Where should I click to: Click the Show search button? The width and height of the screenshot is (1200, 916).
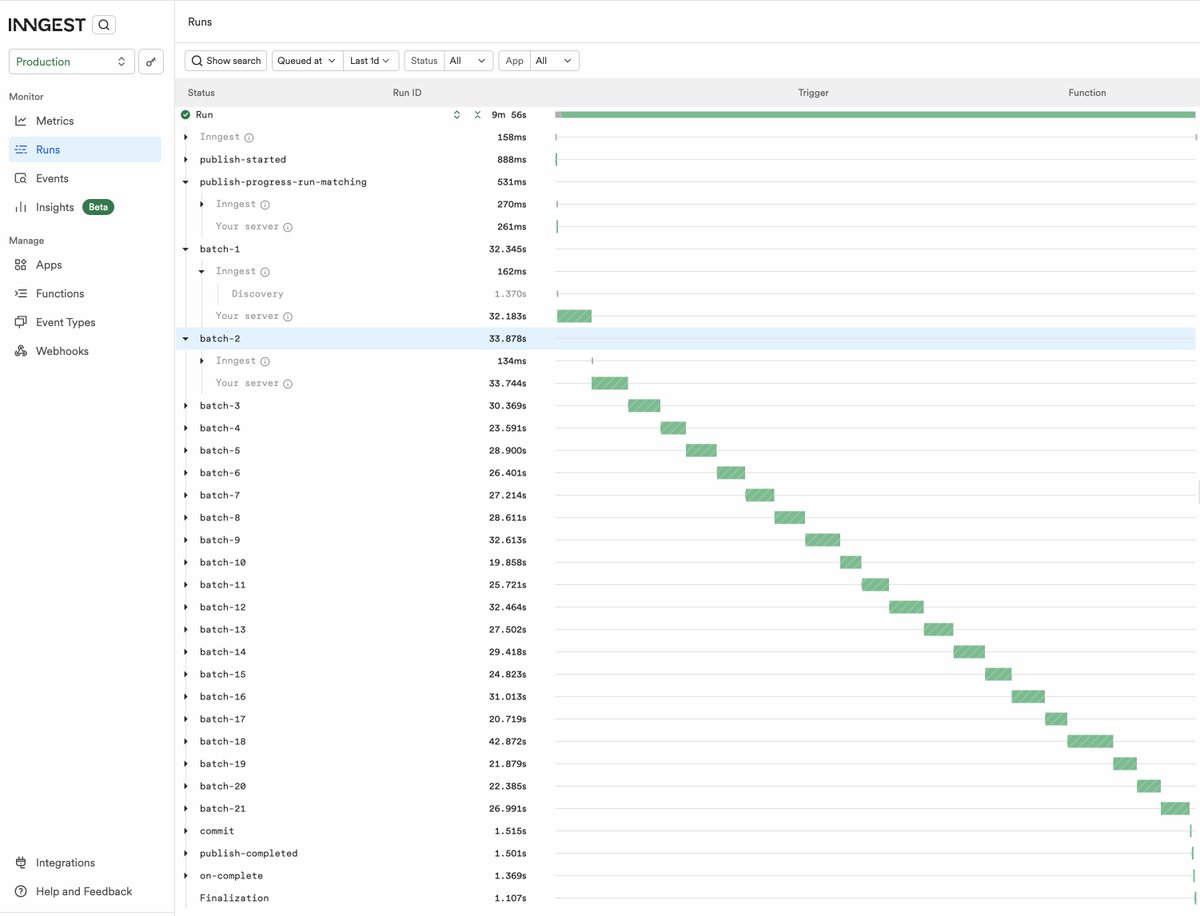point(226,61)
